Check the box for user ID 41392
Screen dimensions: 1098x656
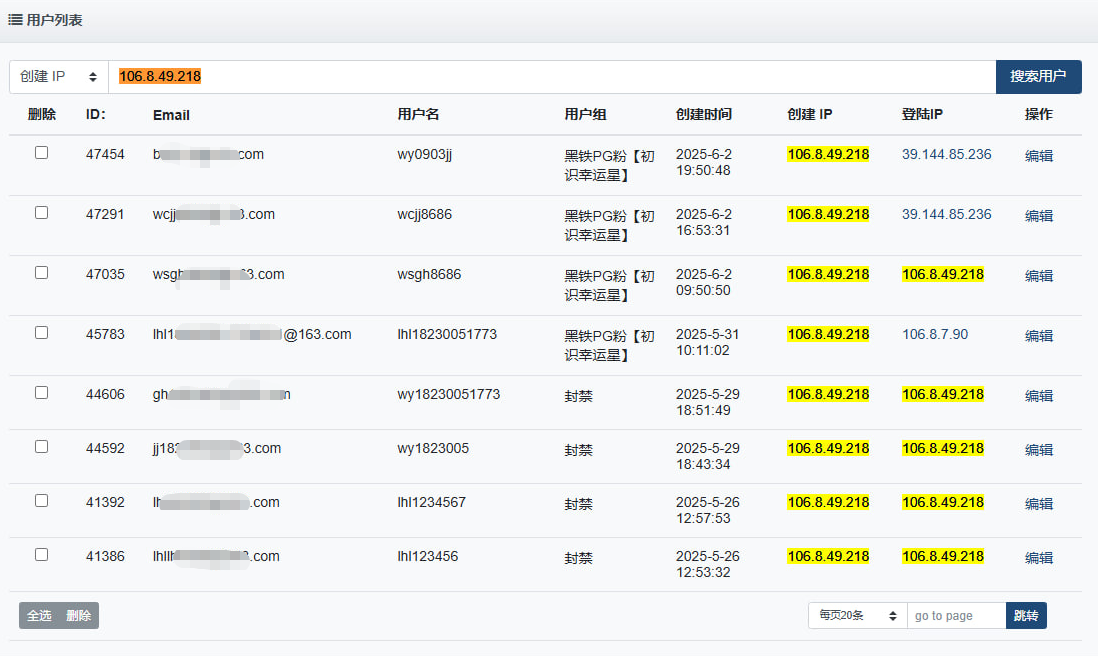coord(41,501)
